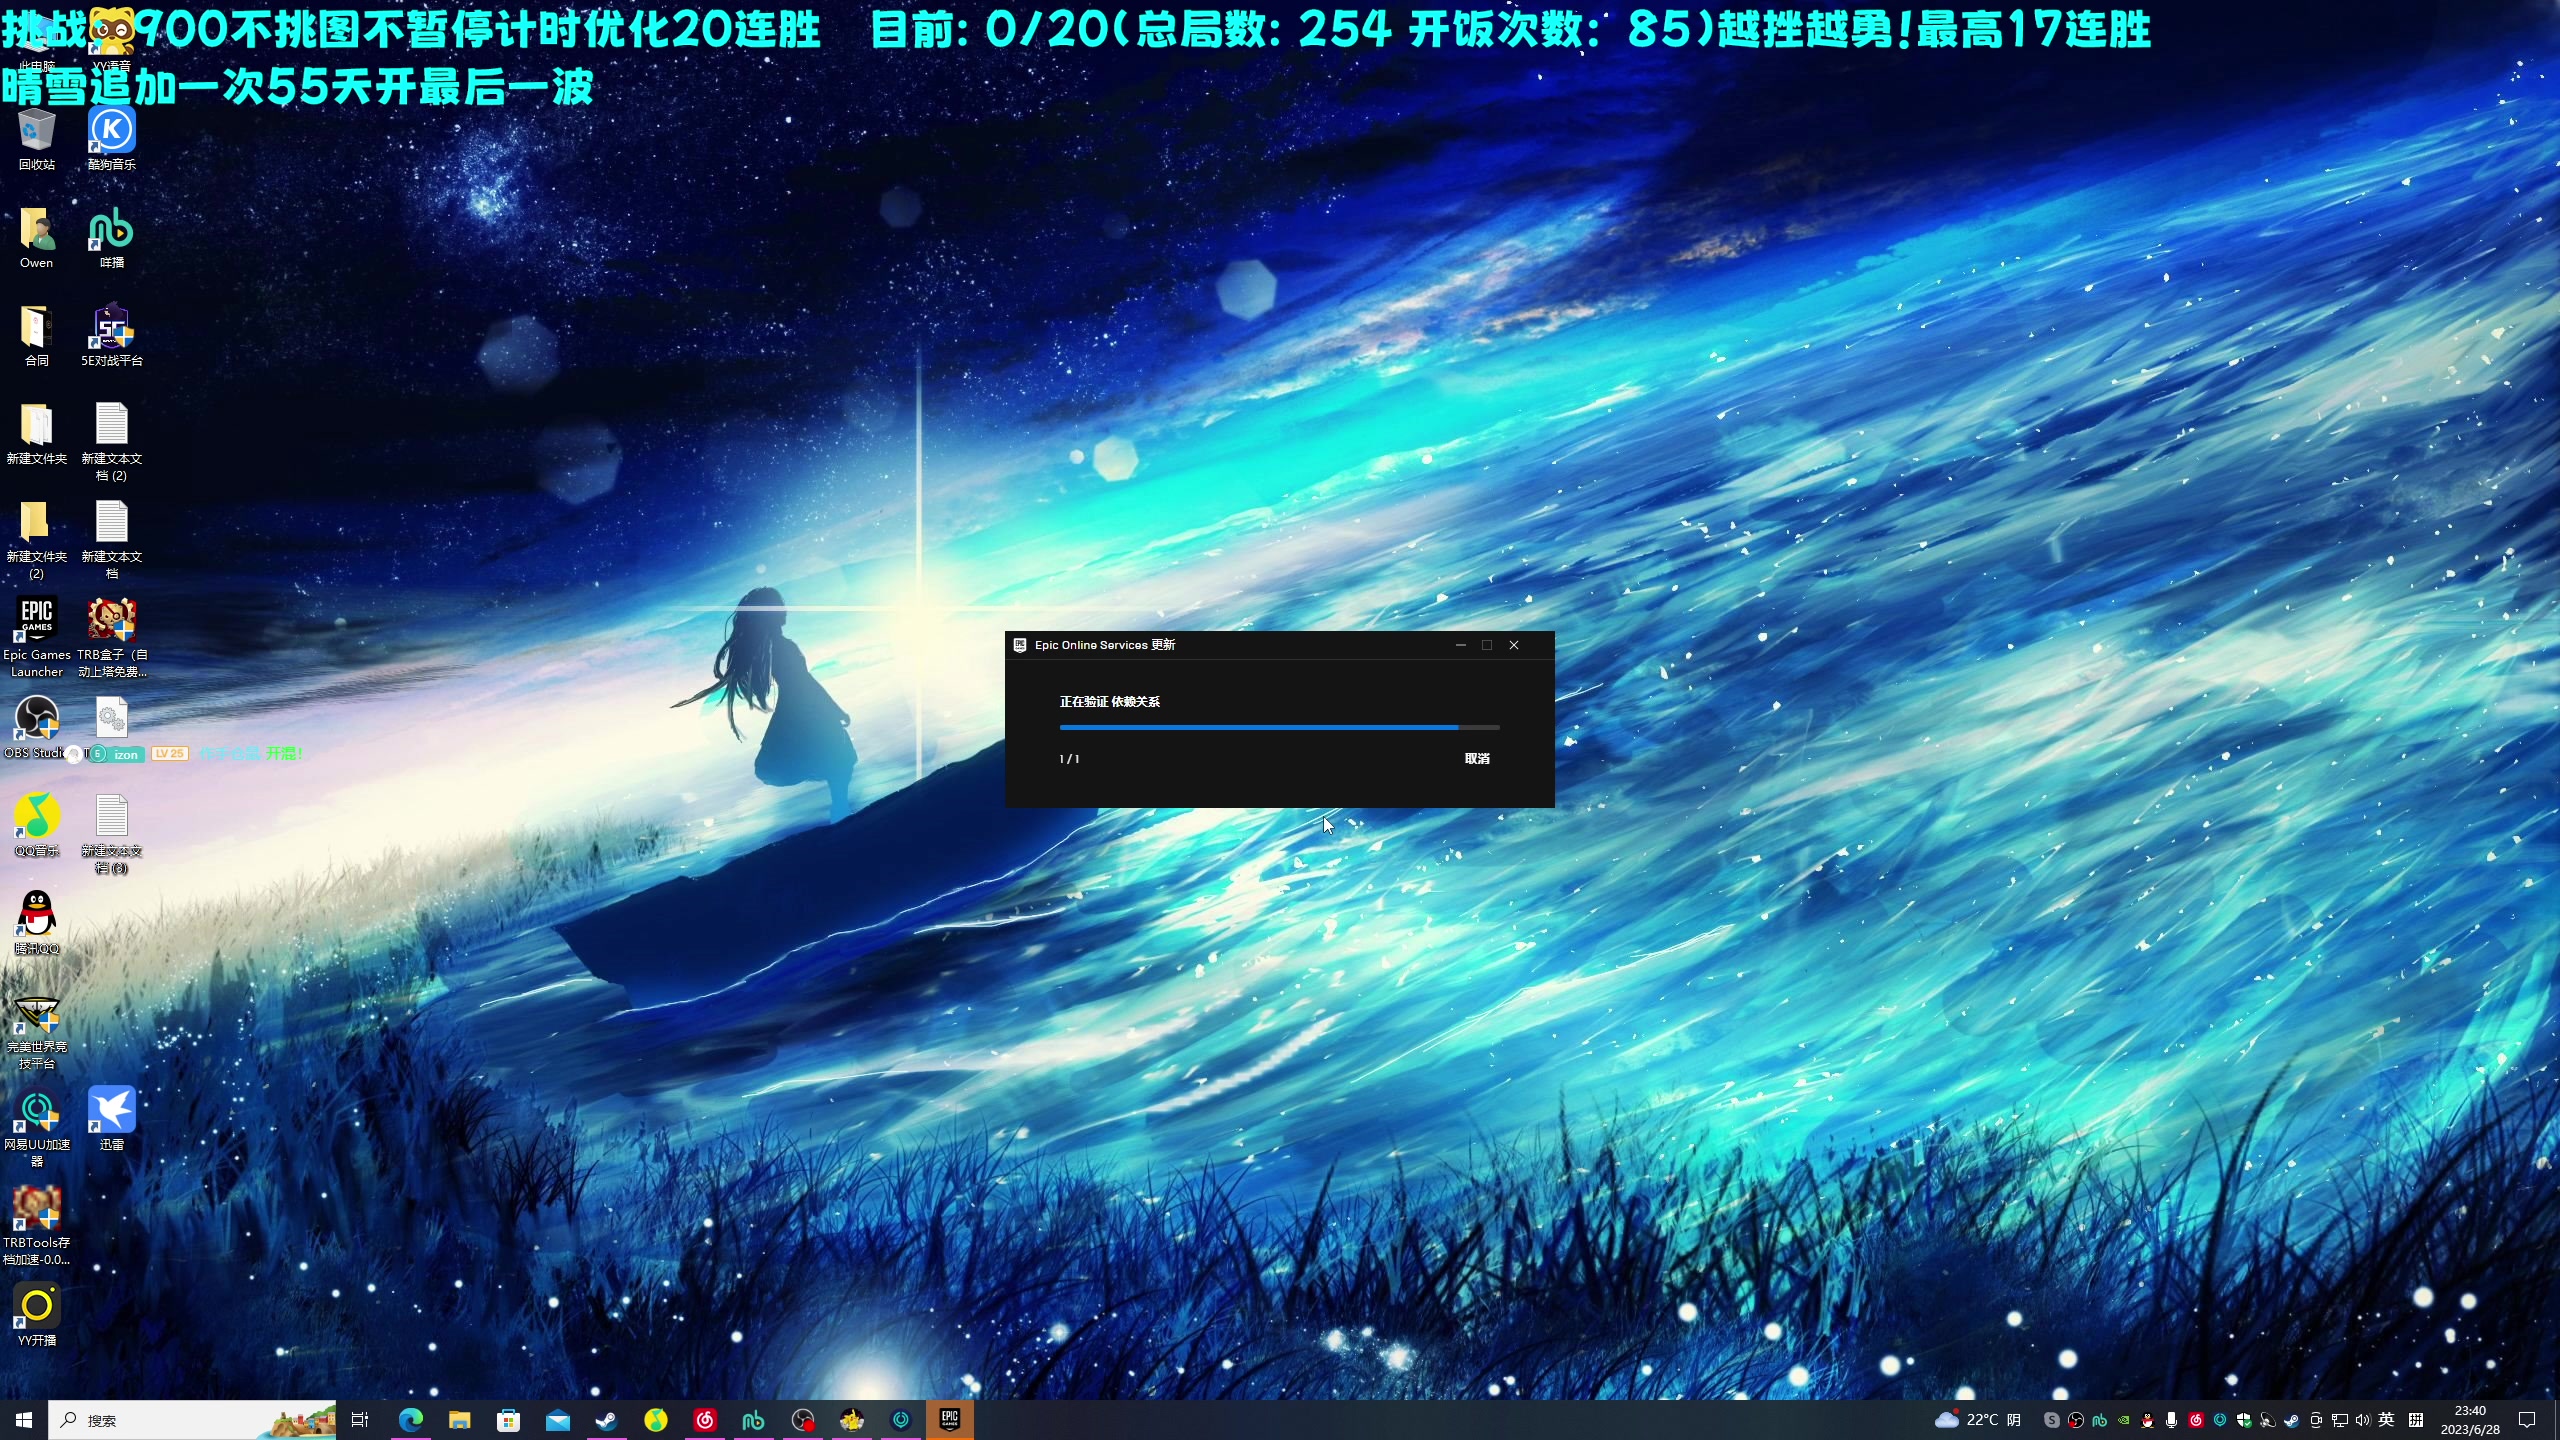Switch to Steam on the taskbar
This screenshot has width=2560, height=1440.
coord(606,1420)
